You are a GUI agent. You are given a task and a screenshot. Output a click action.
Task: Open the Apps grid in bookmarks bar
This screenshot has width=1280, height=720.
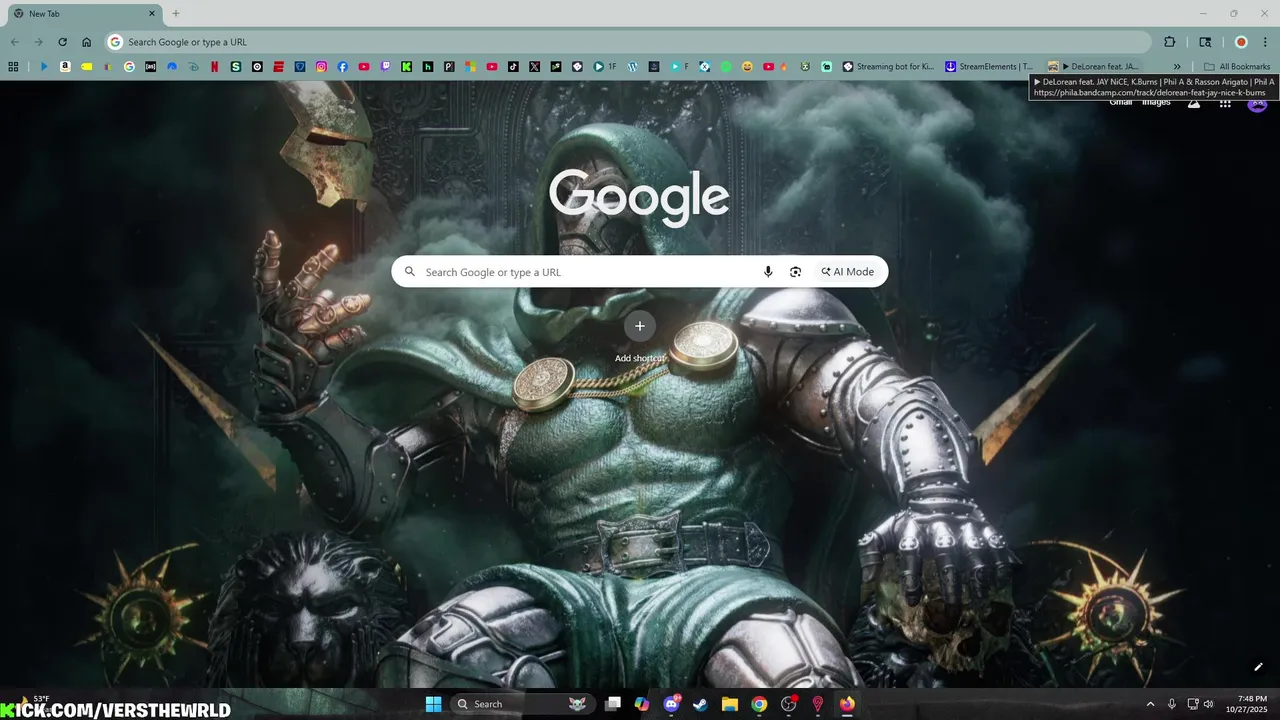tap(13, 67)
